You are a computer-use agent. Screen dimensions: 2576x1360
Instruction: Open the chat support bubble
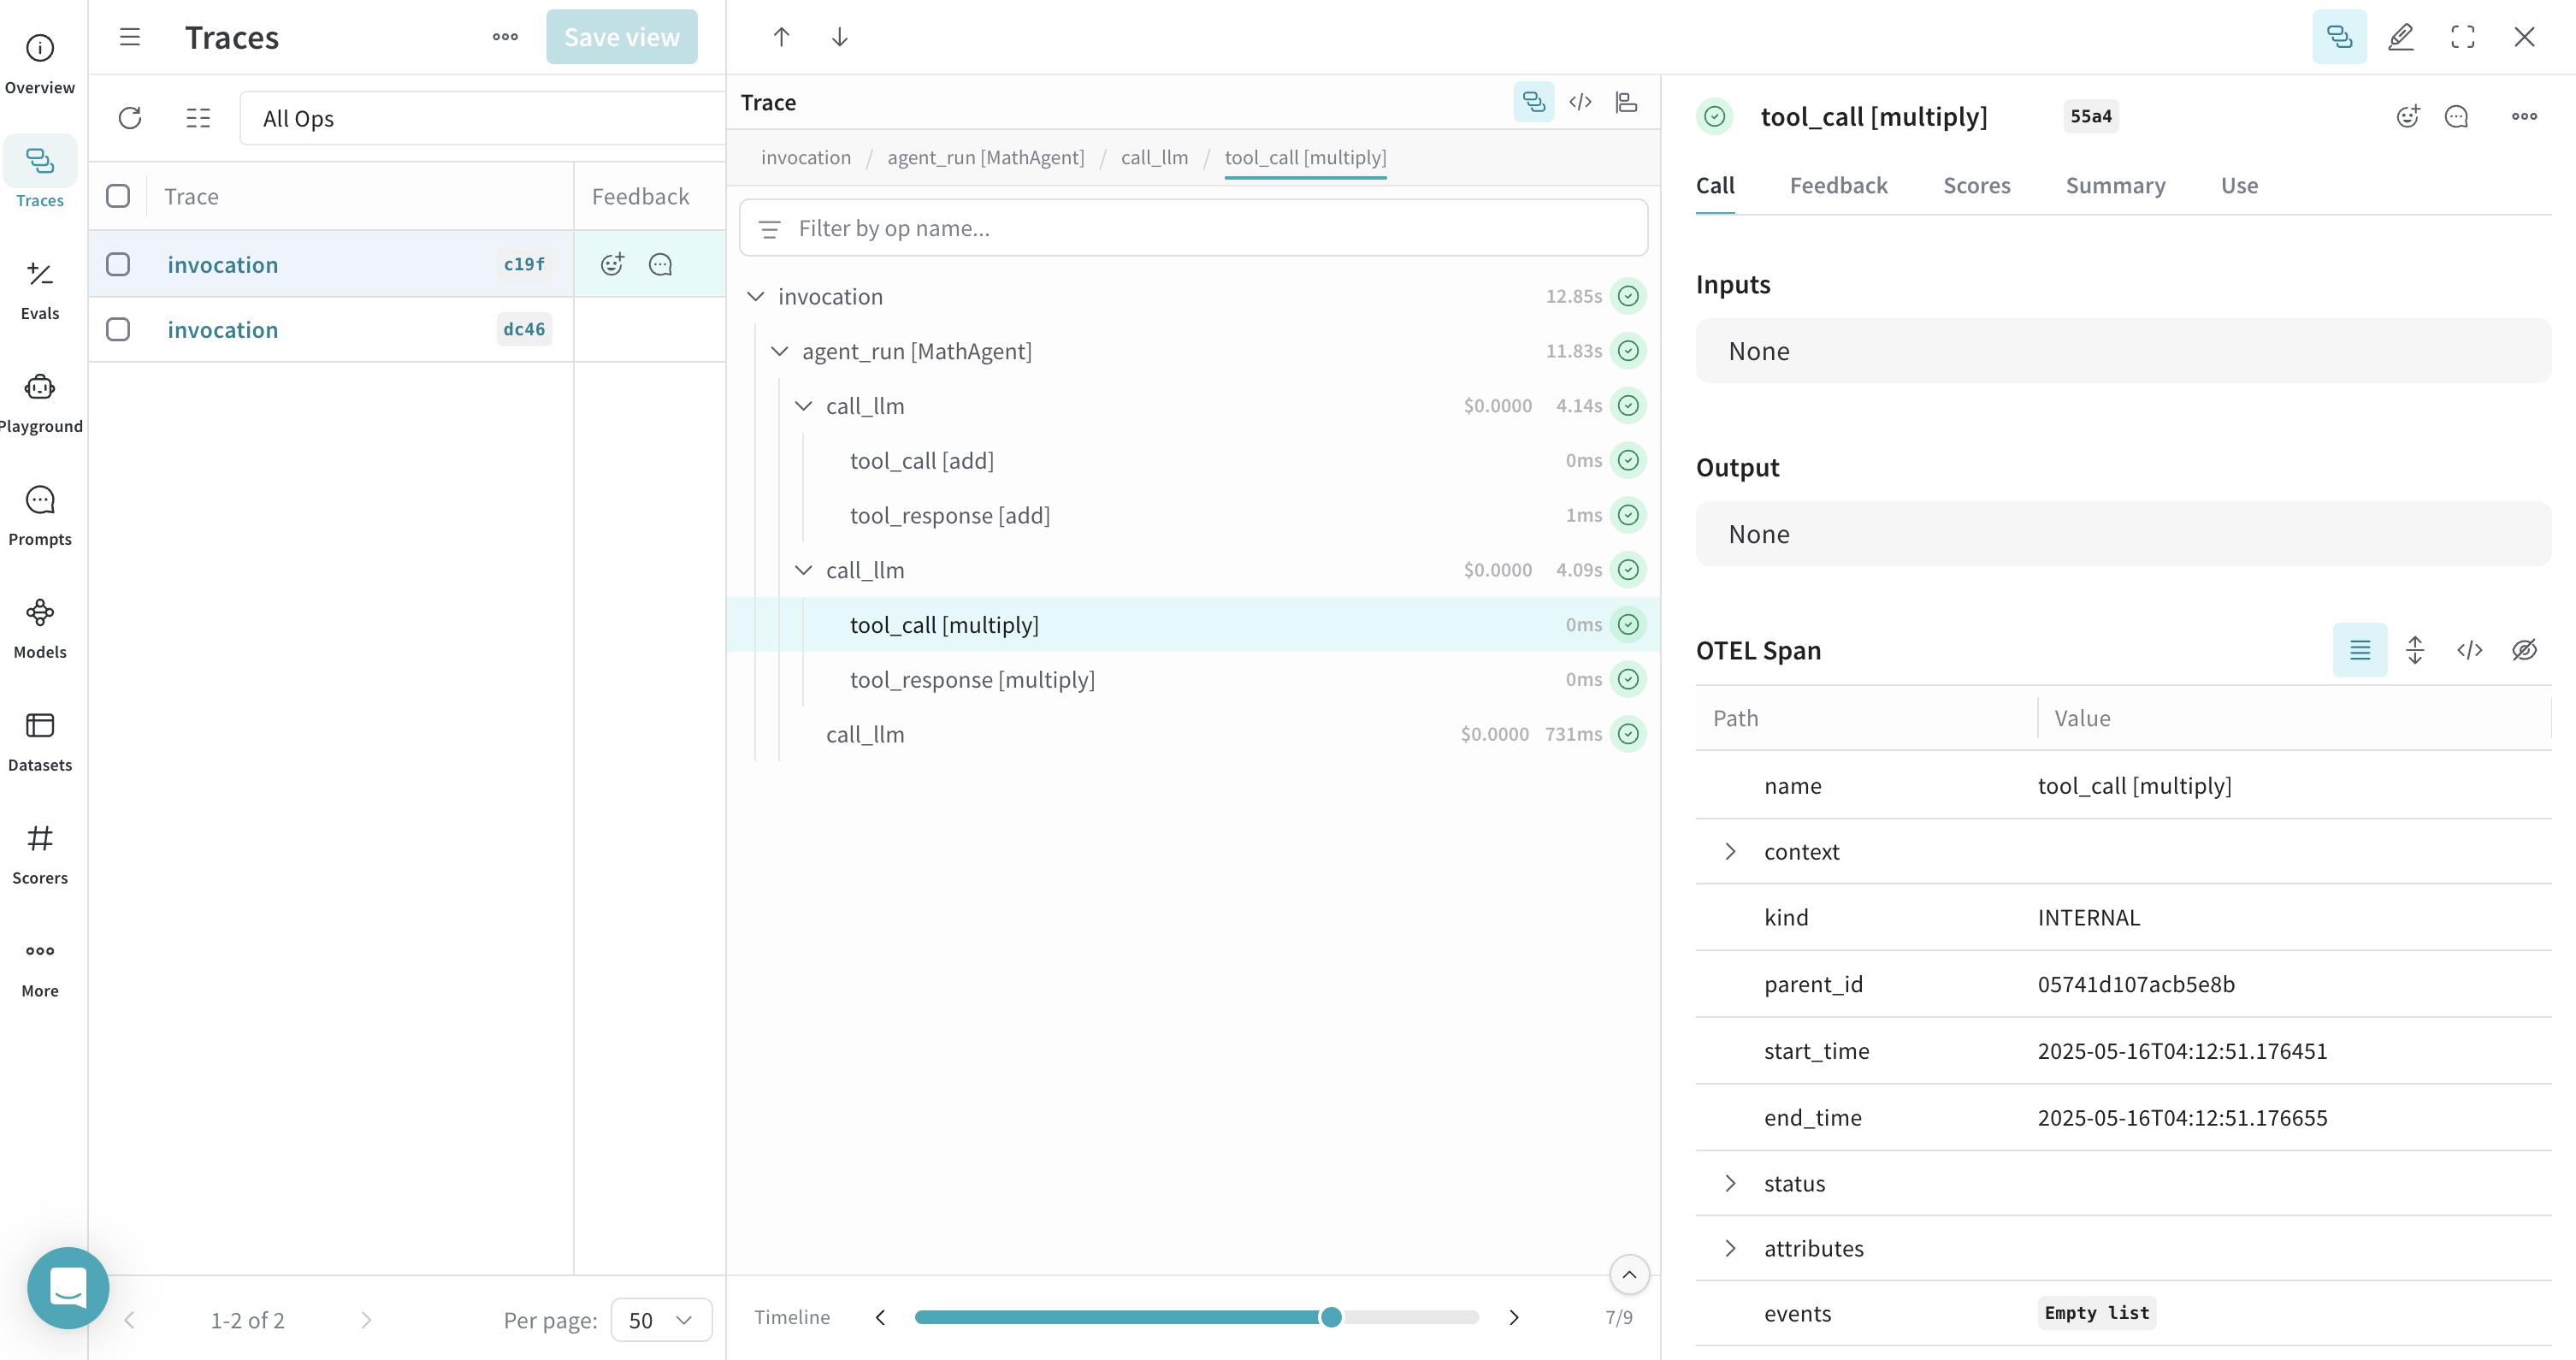click(x=68, y=1287)
